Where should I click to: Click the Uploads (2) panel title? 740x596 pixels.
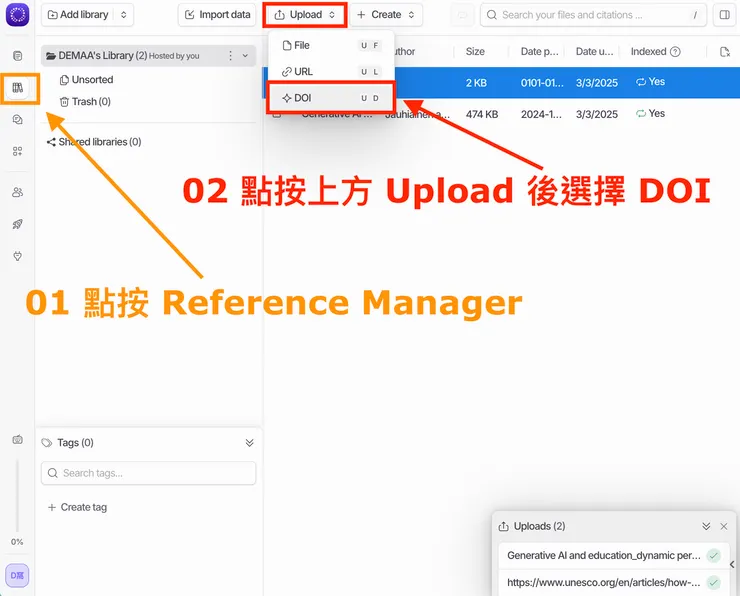pyautogui.click(x=539, y=526)
